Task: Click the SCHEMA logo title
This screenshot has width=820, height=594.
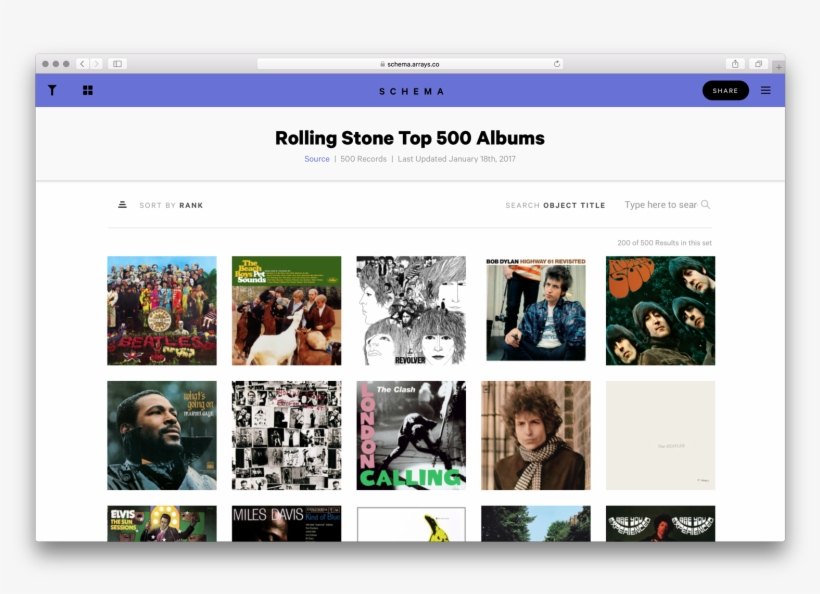Action: point(412,92)
